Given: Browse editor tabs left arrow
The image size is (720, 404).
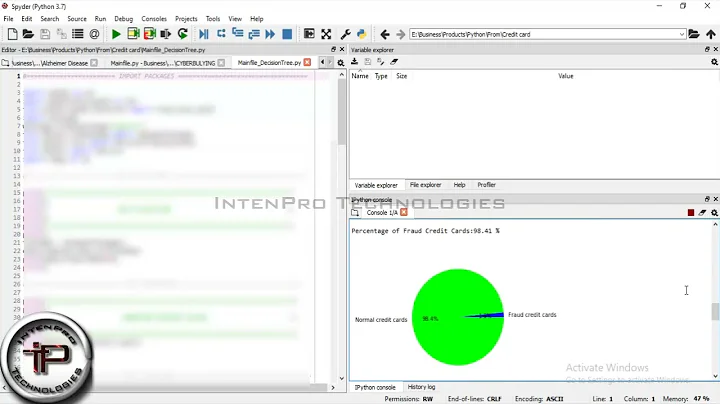Looking at the screenshot, I should [322, 62].
